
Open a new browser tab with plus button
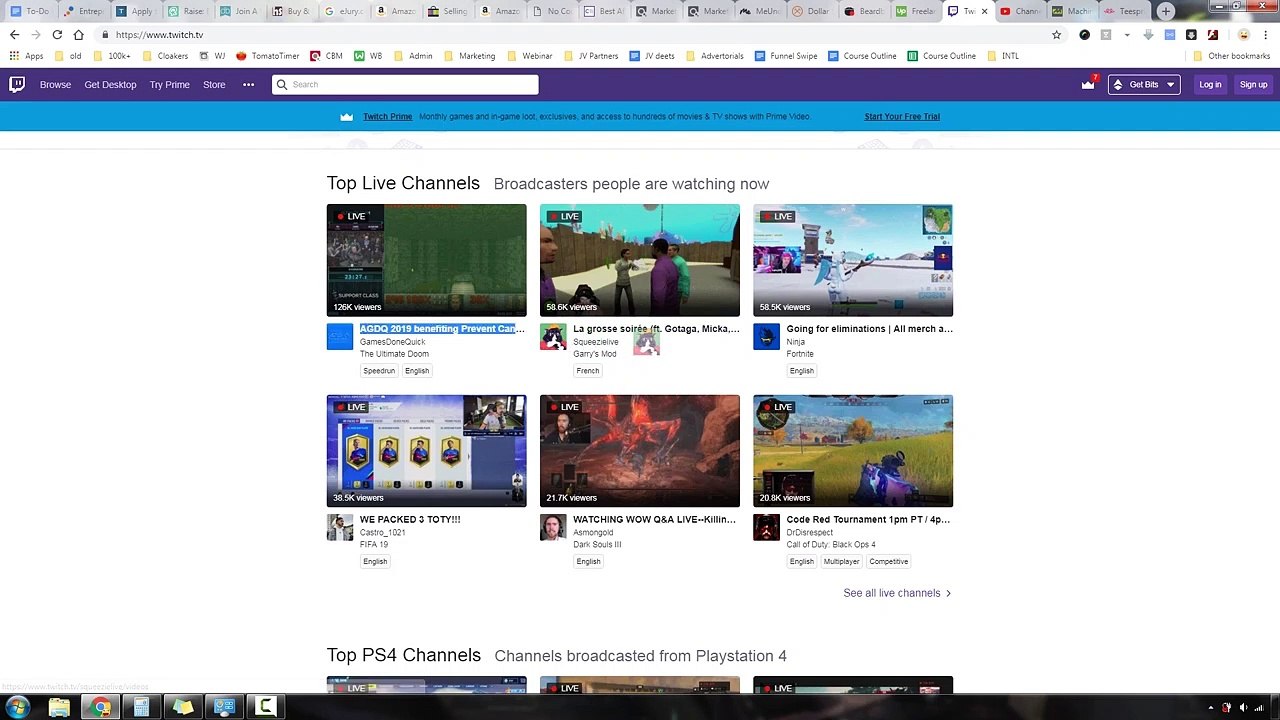pyautogui.click(x=1165, y=11)
